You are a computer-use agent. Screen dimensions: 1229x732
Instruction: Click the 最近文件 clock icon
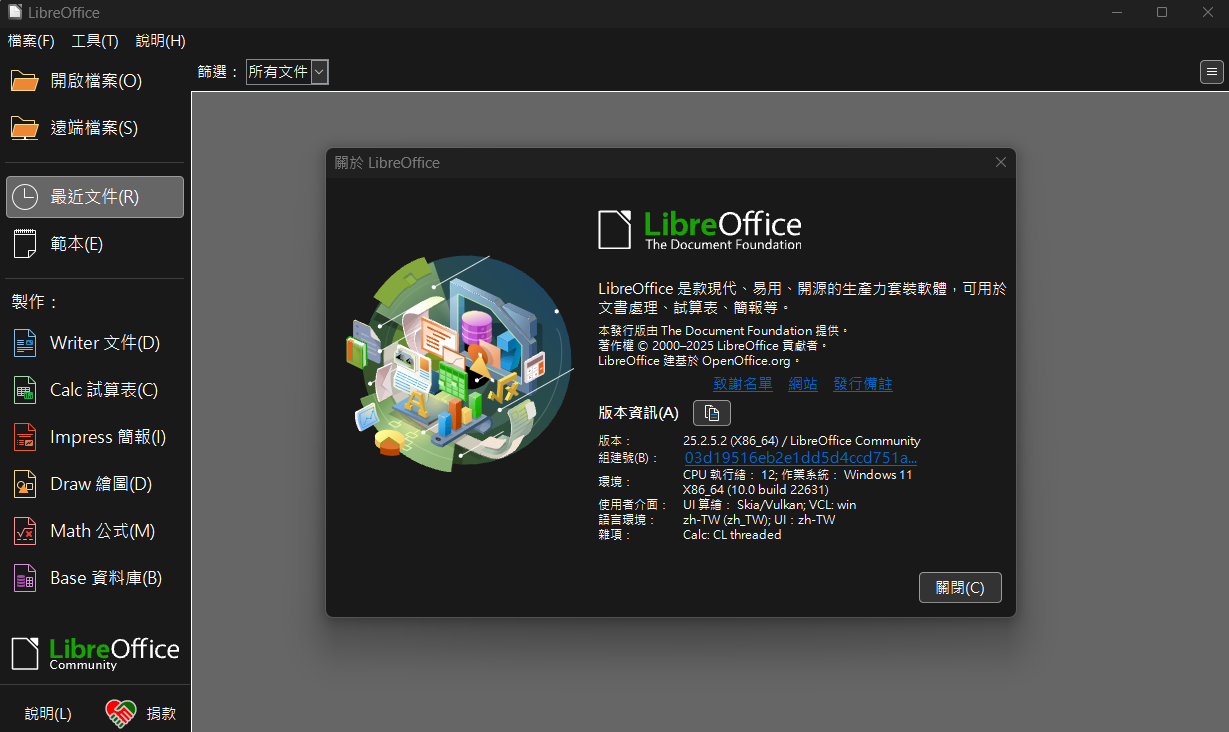point(25,197)
